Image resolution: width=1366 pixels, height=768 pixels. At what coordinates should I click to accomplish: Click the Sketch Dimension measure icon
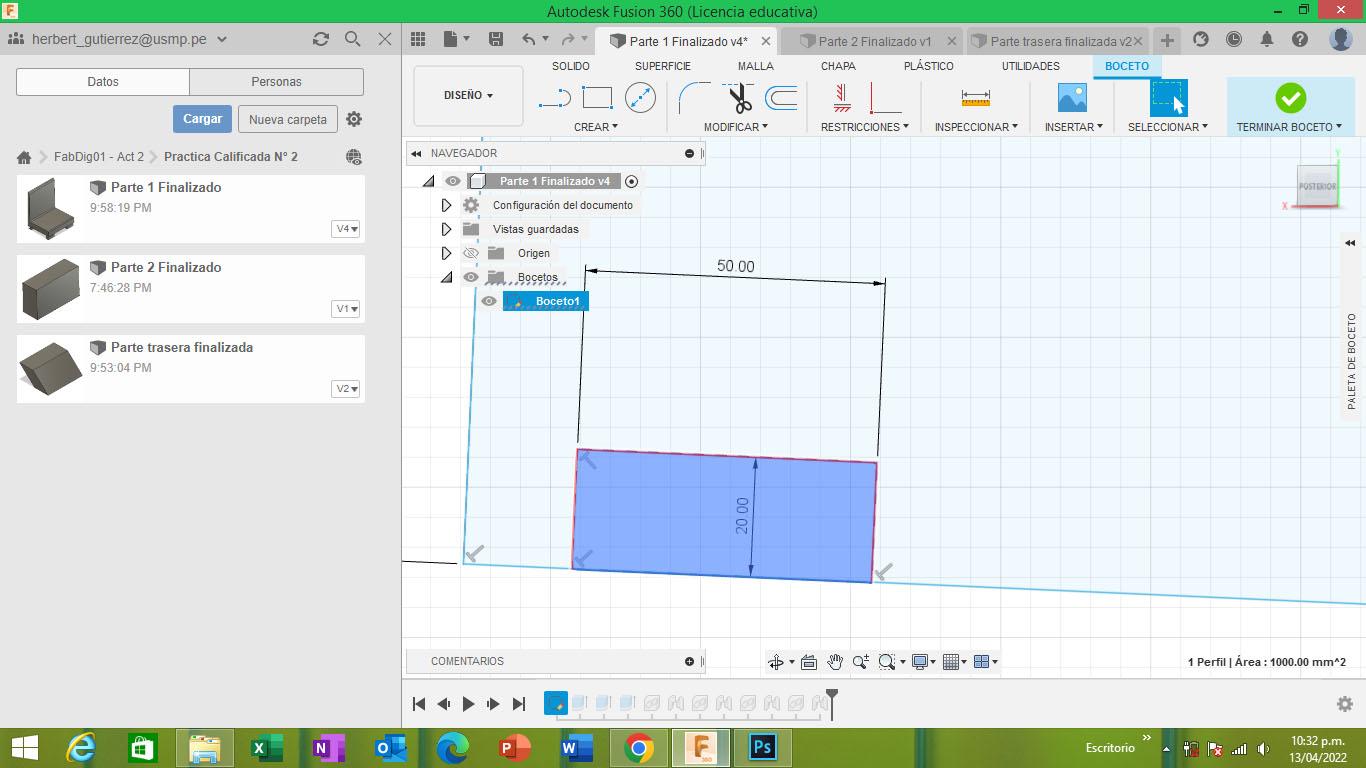pos(975,98)
